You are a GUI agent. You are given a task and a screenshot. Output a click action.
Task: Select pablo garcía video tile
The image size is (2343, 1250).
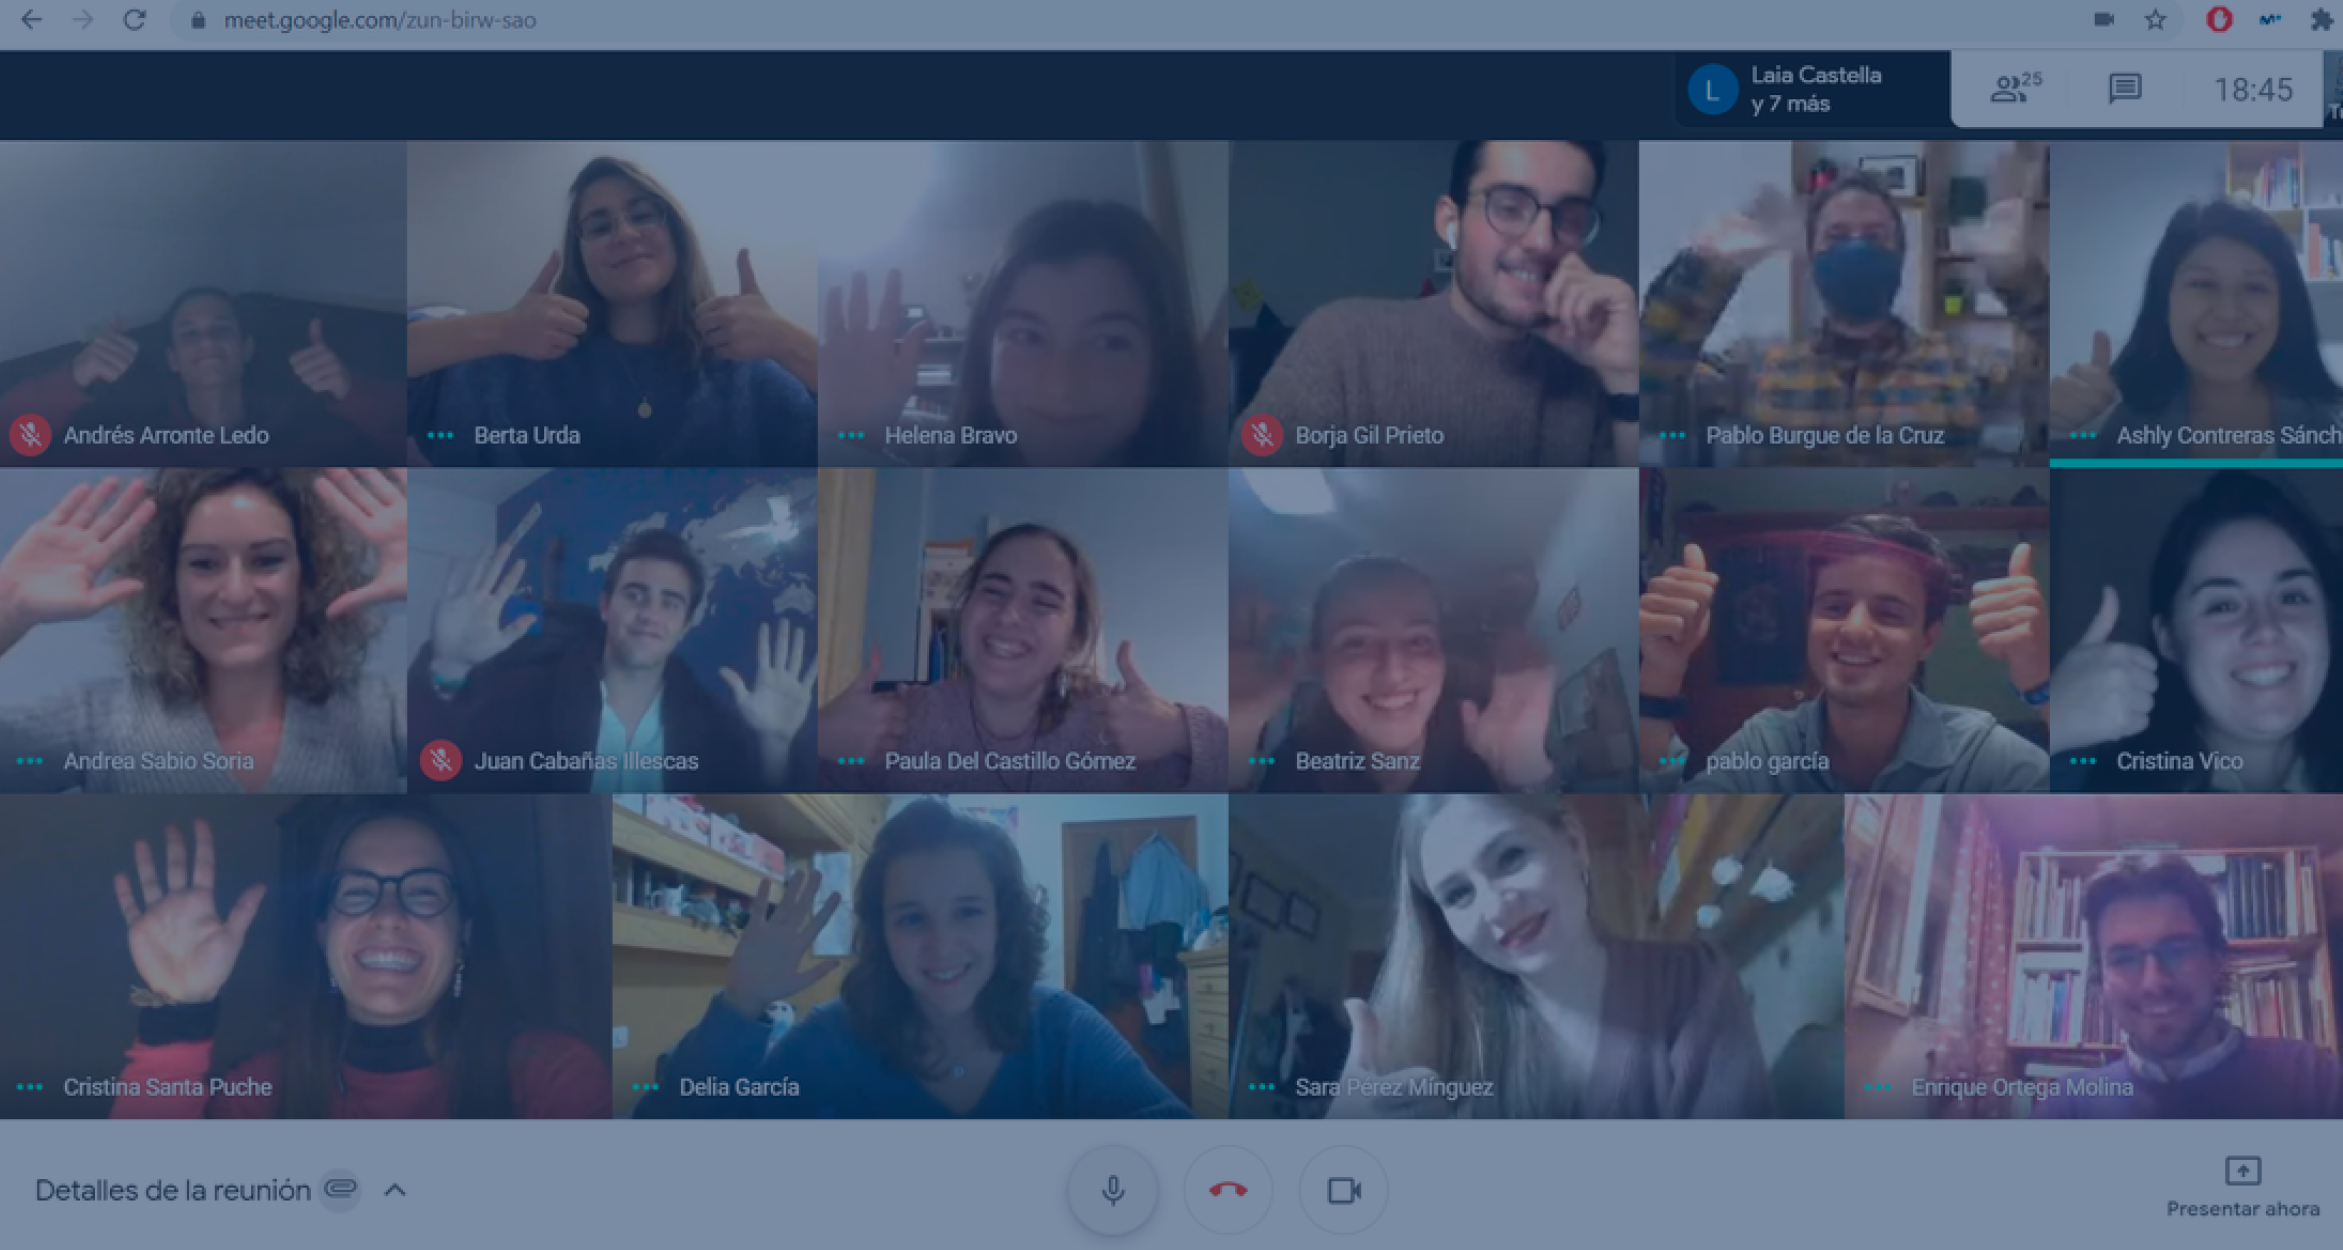(x=1844, y=630)
